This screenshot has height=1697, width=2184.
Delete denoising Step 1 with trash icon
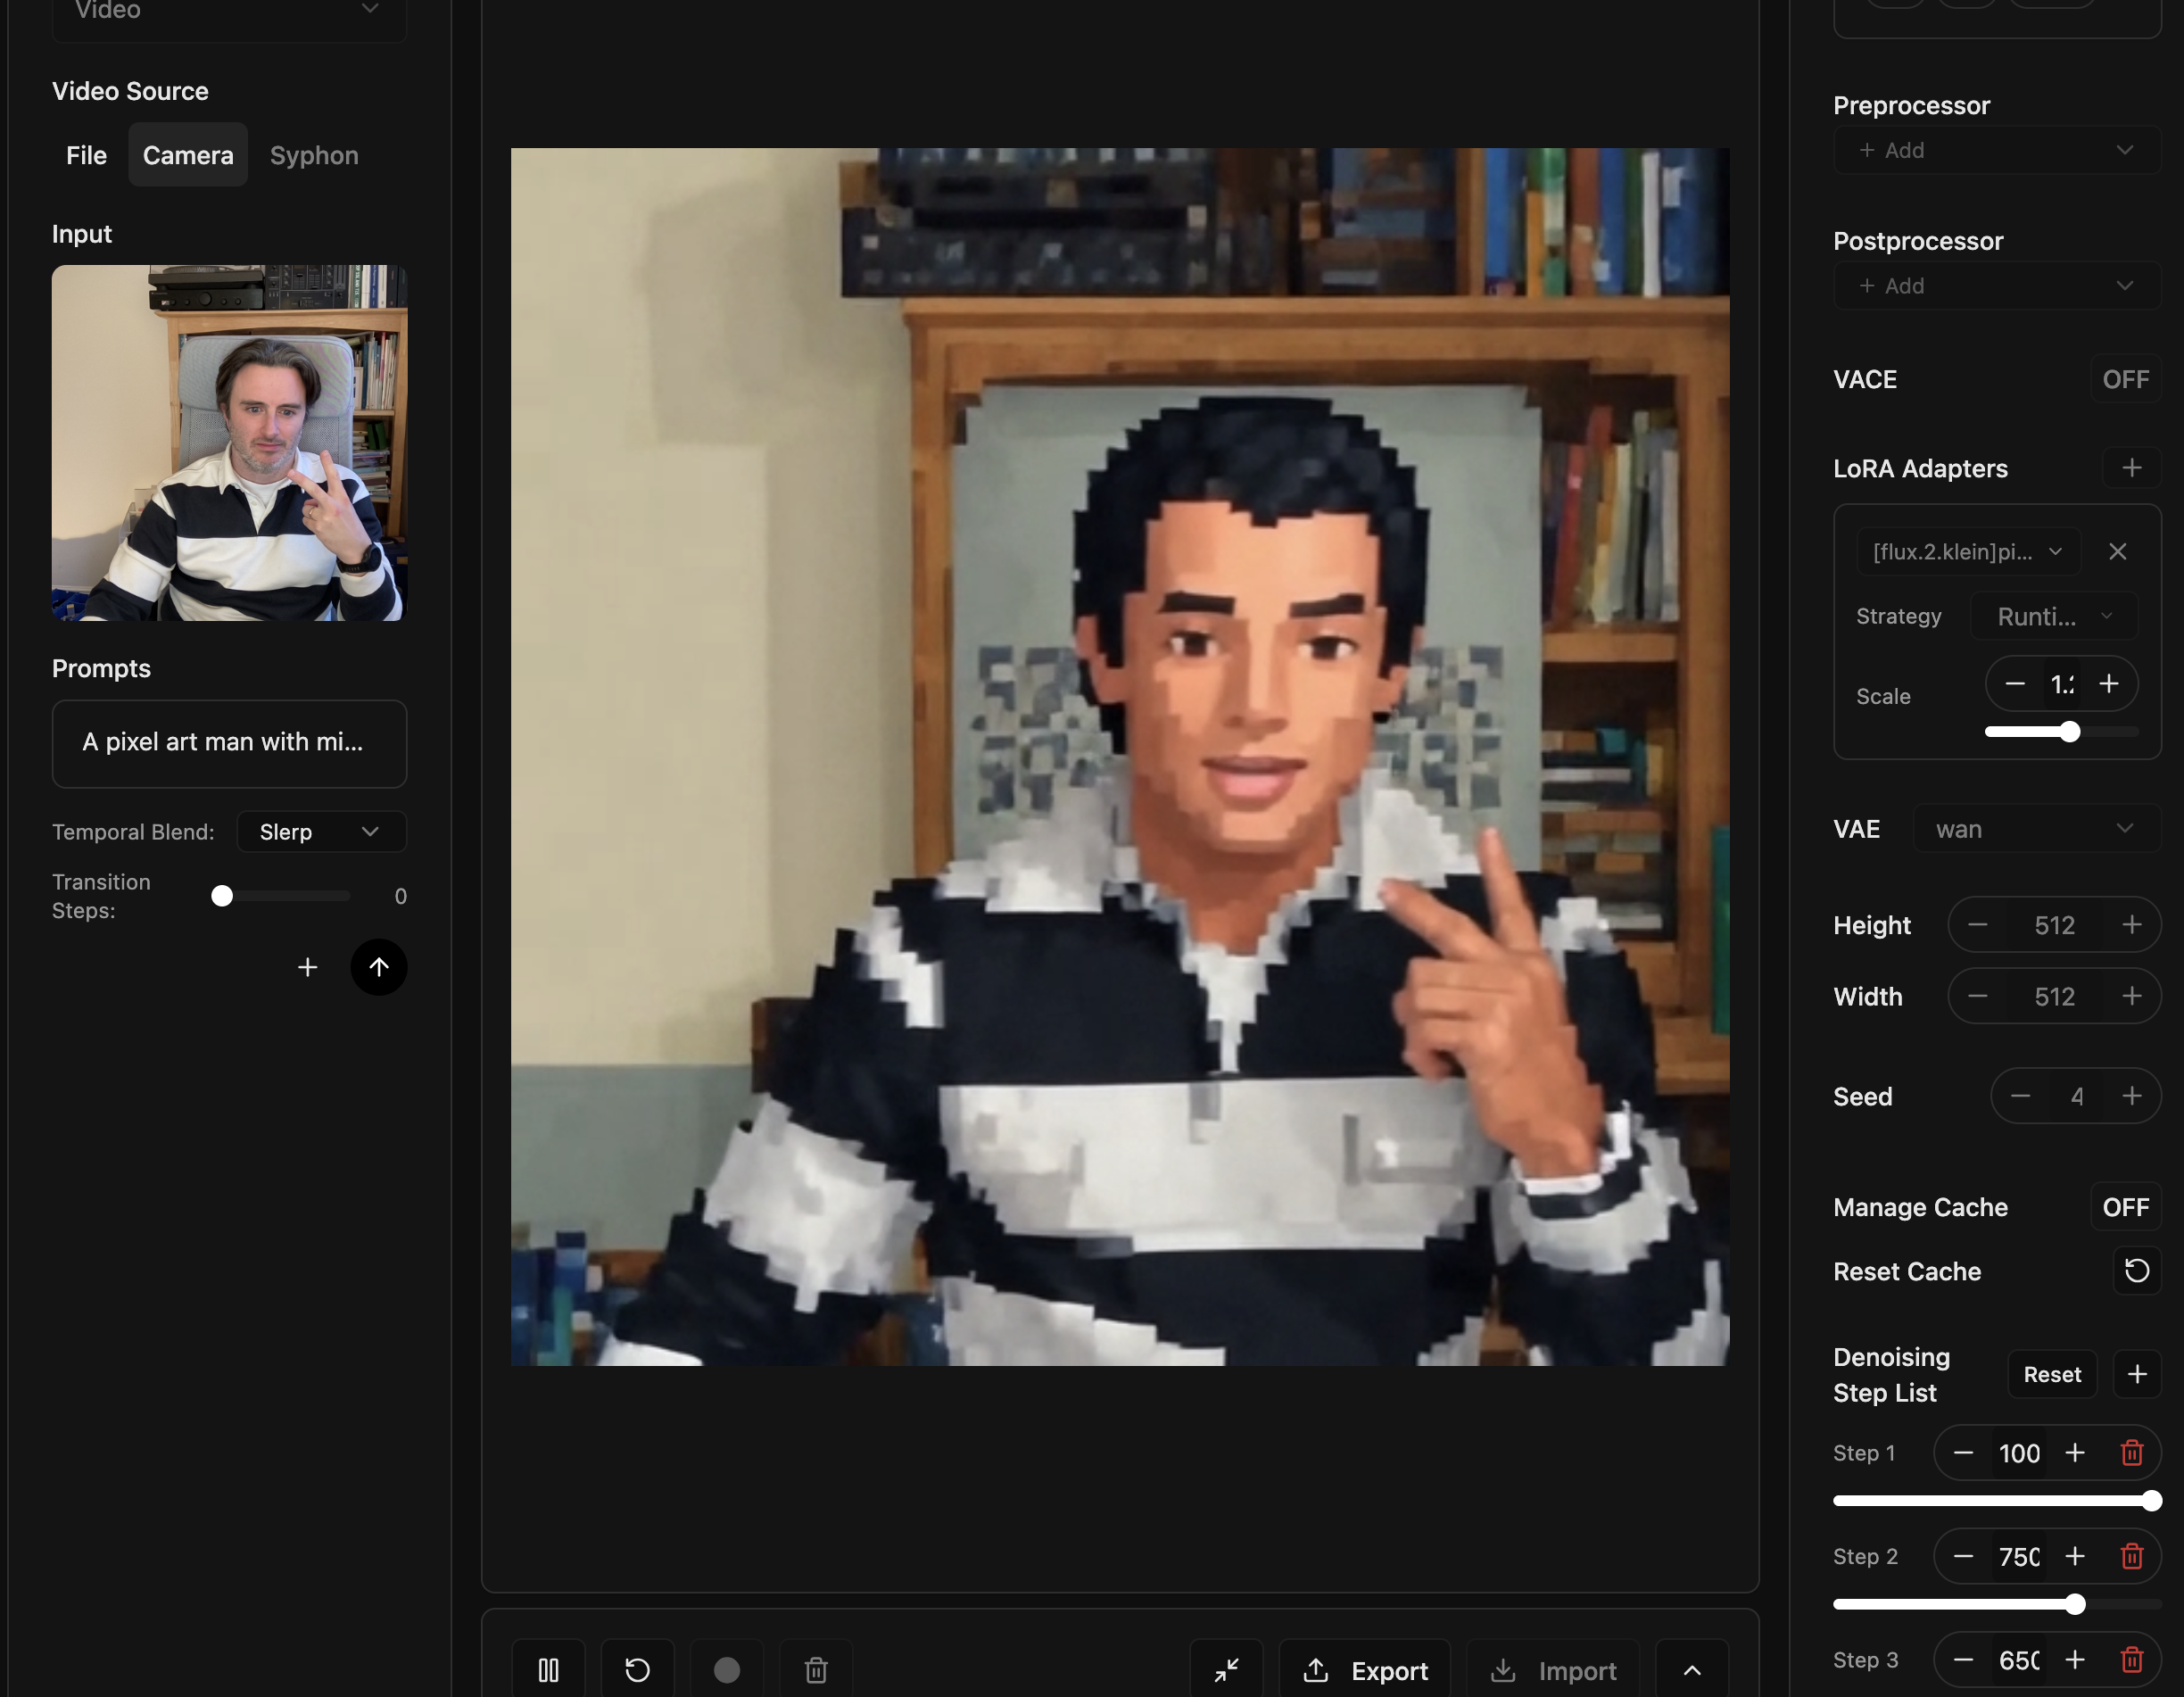tap(2131, 1452)
